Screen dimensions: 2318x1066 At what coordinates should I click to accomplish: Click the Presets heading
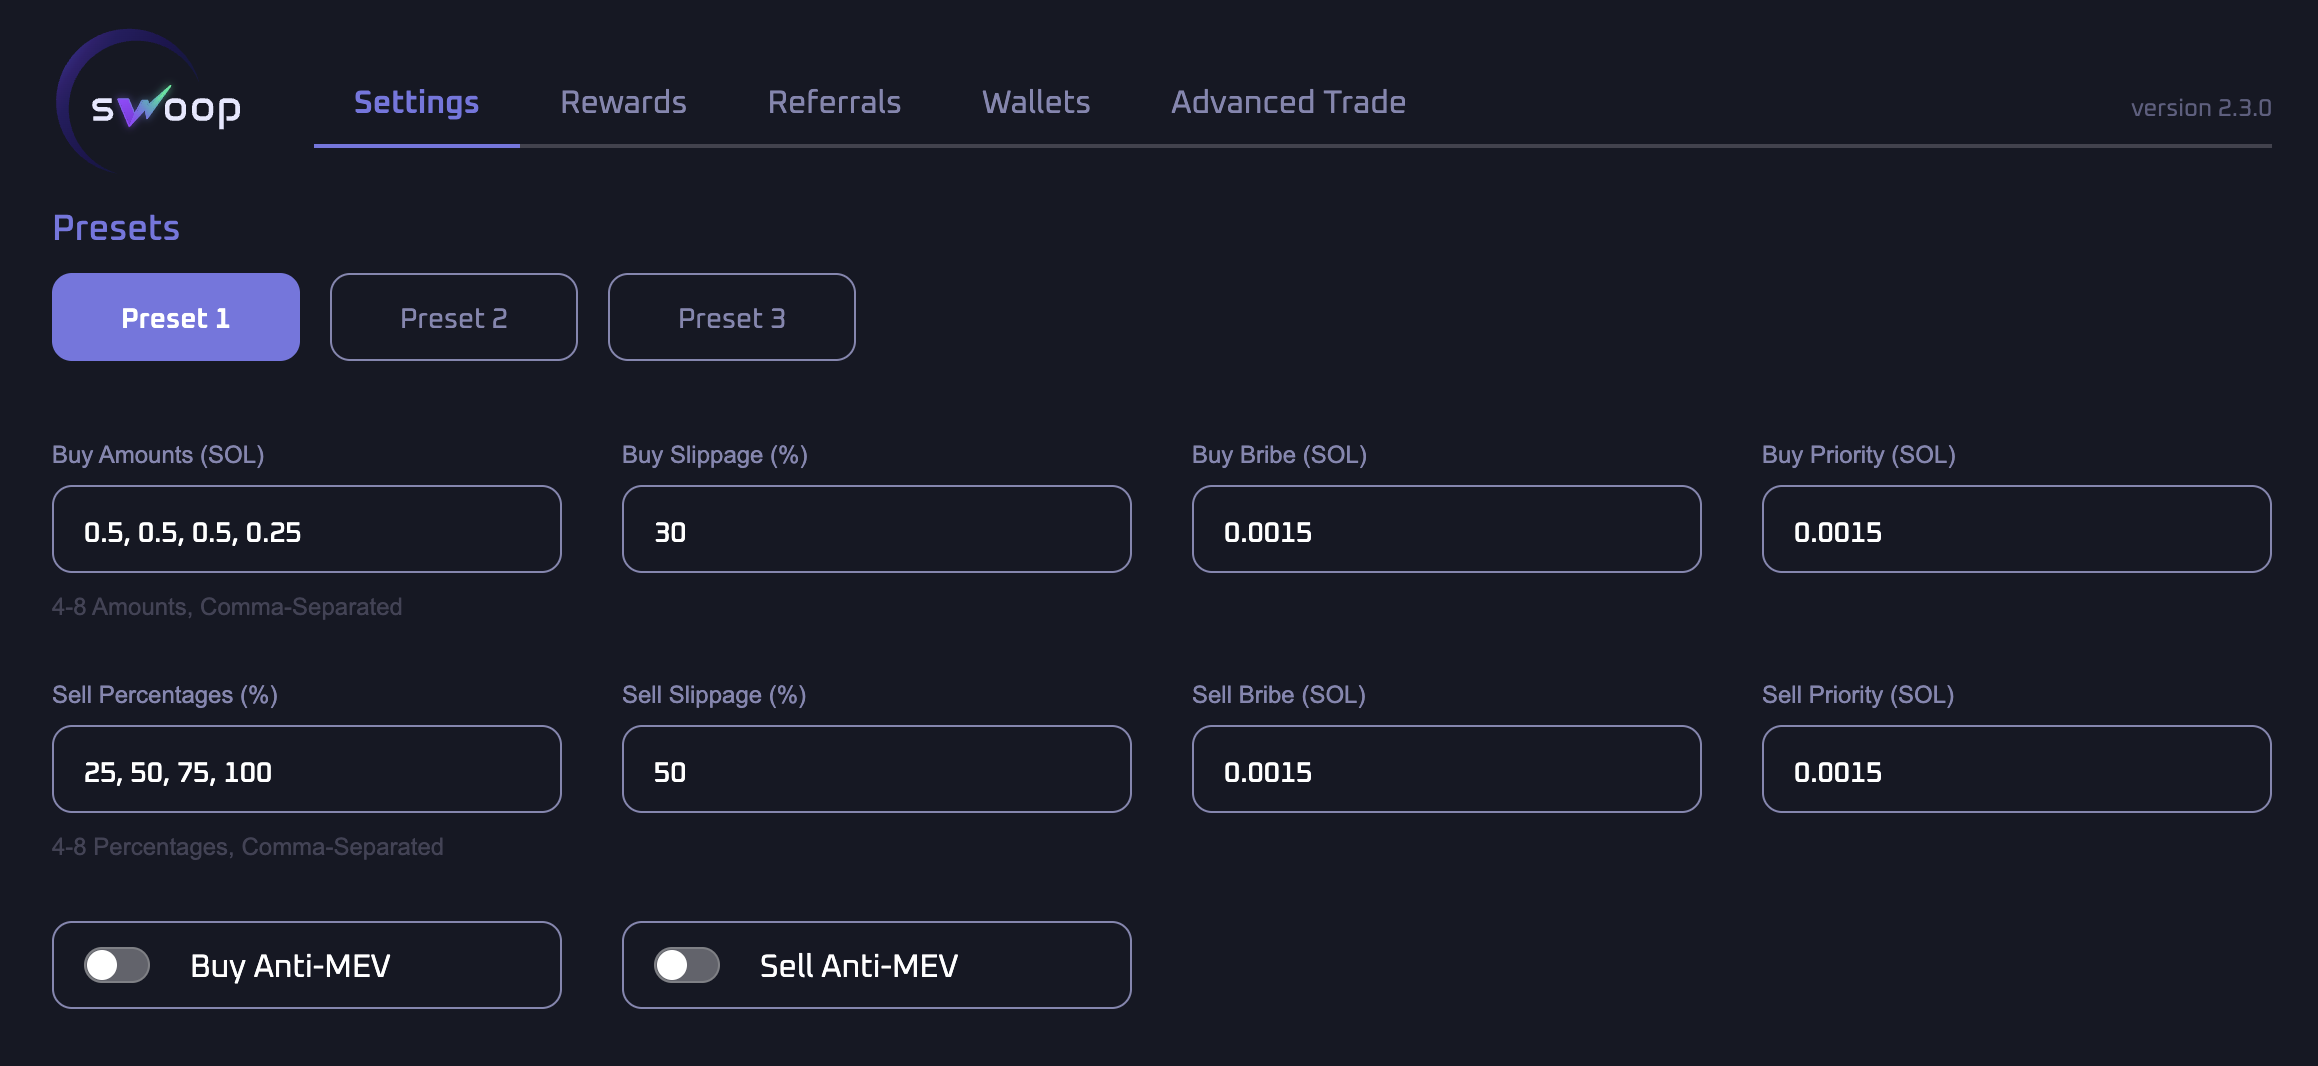pos(116,228)
